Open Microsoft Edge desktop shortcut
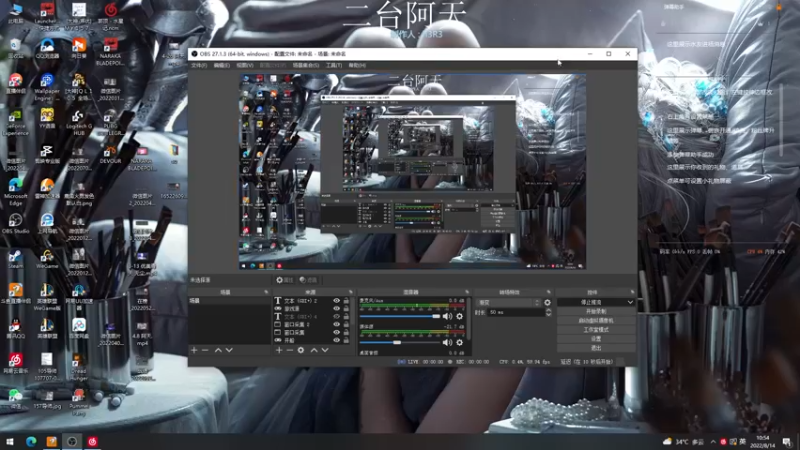Image resolution: width=800 pixels, height=450 pixels. 15,191
